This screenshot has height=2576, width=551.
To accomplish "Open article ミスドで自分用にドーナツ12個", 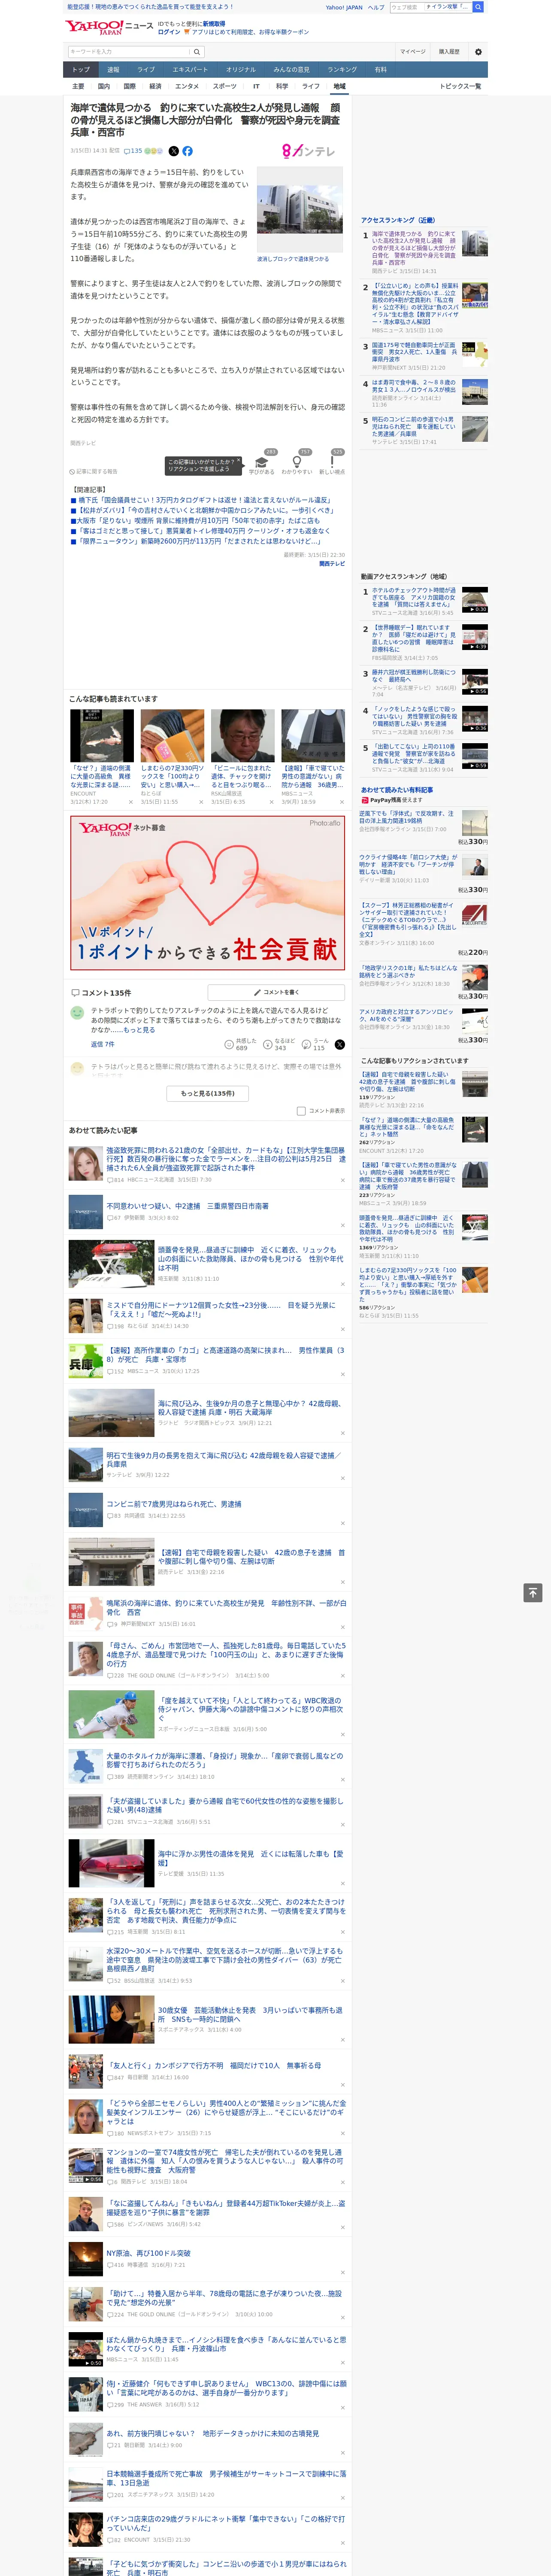I will point(221,1309).
